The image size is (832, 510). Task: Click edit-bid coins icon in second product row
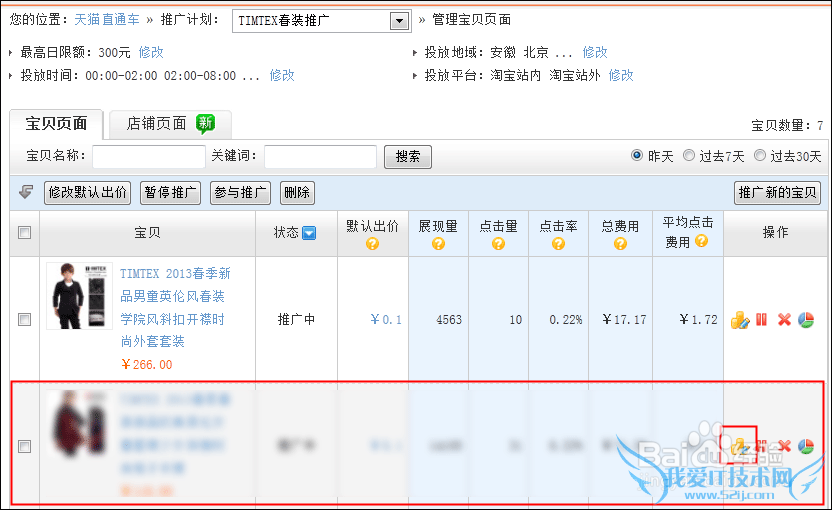tap(740, 446)
